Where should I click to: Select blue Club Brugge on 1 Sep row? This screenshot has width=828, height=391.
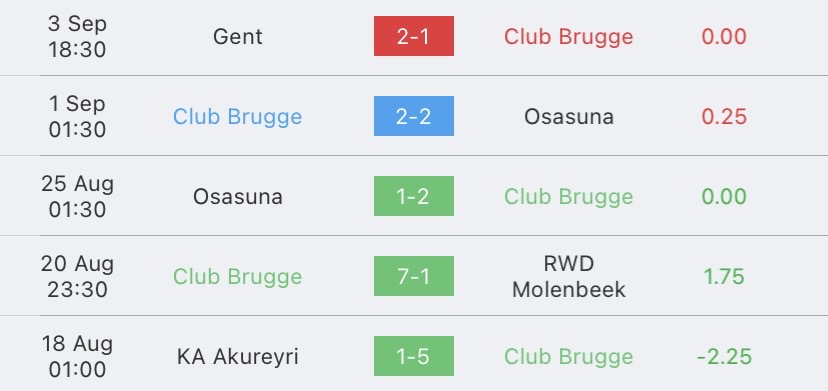(x=238, y=117)
